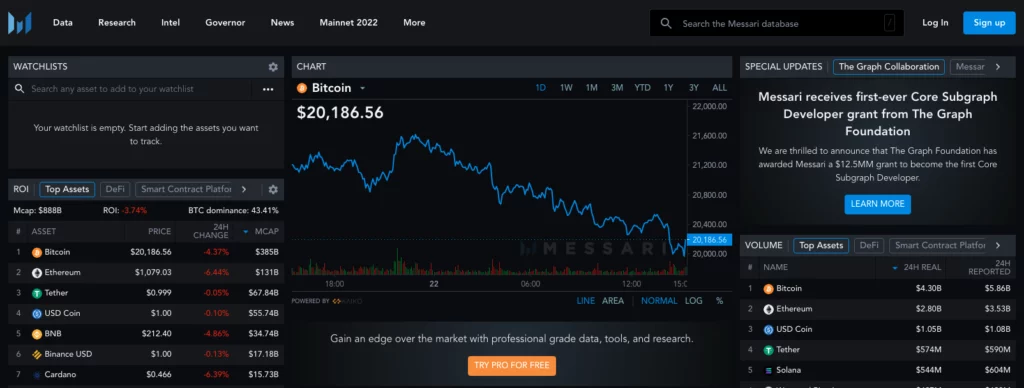Open the Bitcoin asset dropdown on chart
Image resolution: width=1024 pixels, height=388 pixels.
(x=362, y=88)
